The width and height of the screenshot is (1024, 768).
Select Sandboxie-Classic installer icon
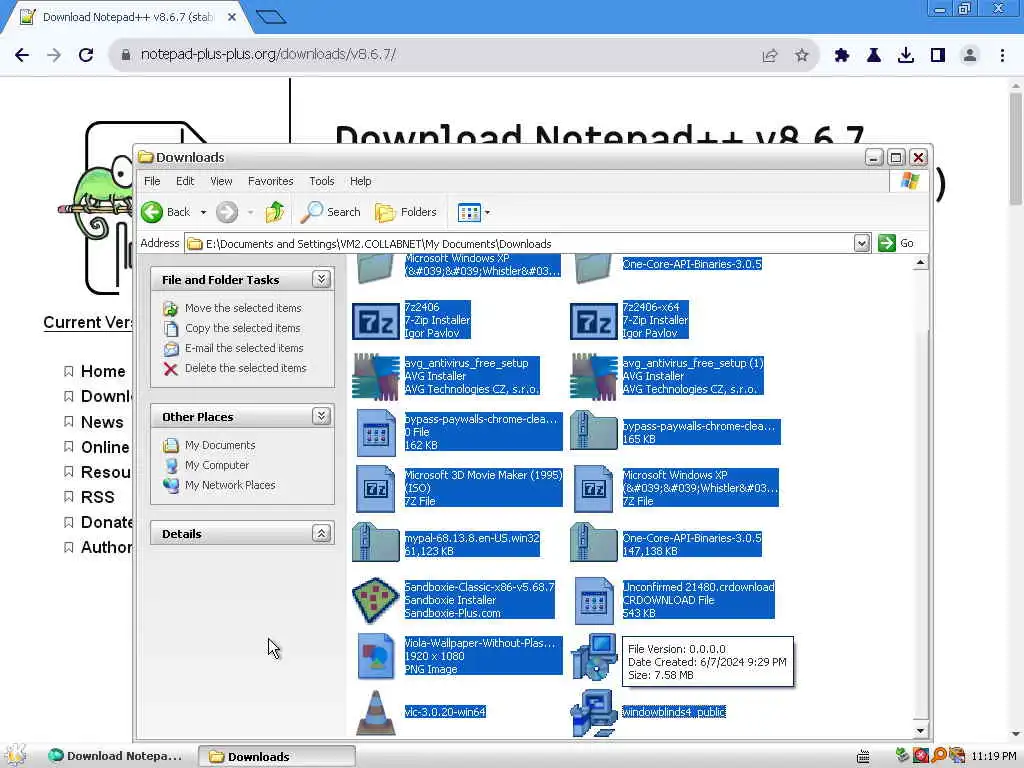(x=376, y=600)
